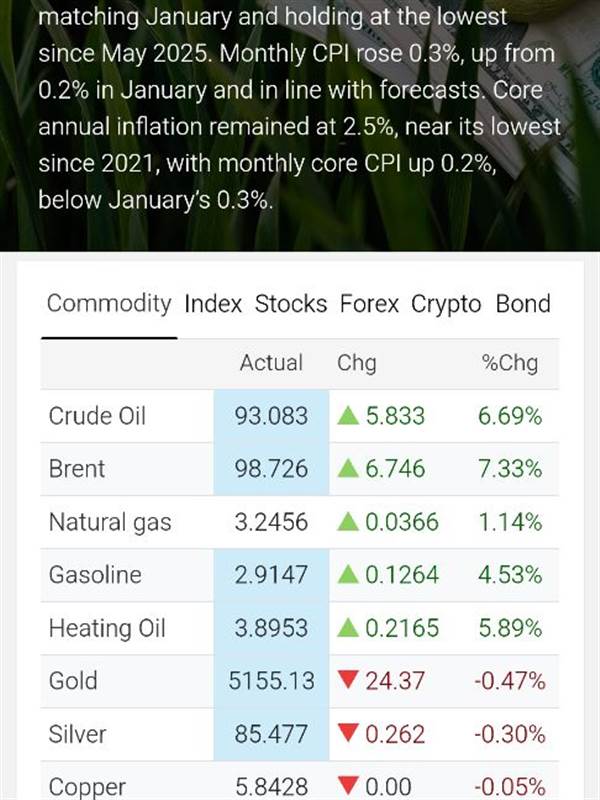600x800 pixels.
Task: Open Gasoline price details
Action: 95,575
